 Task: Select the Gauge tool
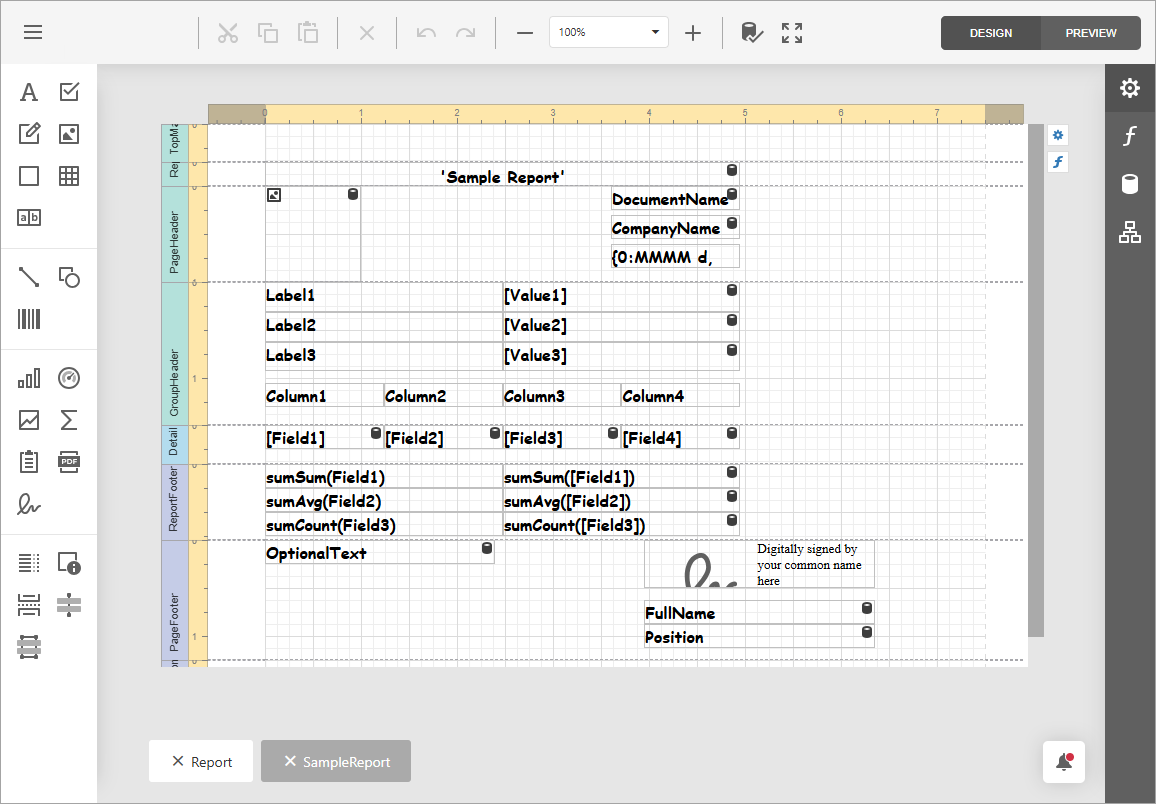tap(69, 378)
